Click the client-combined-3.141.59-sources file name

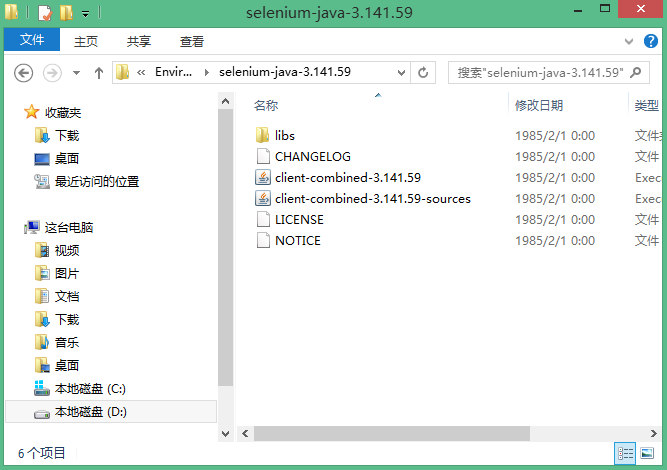pos(373,199)
